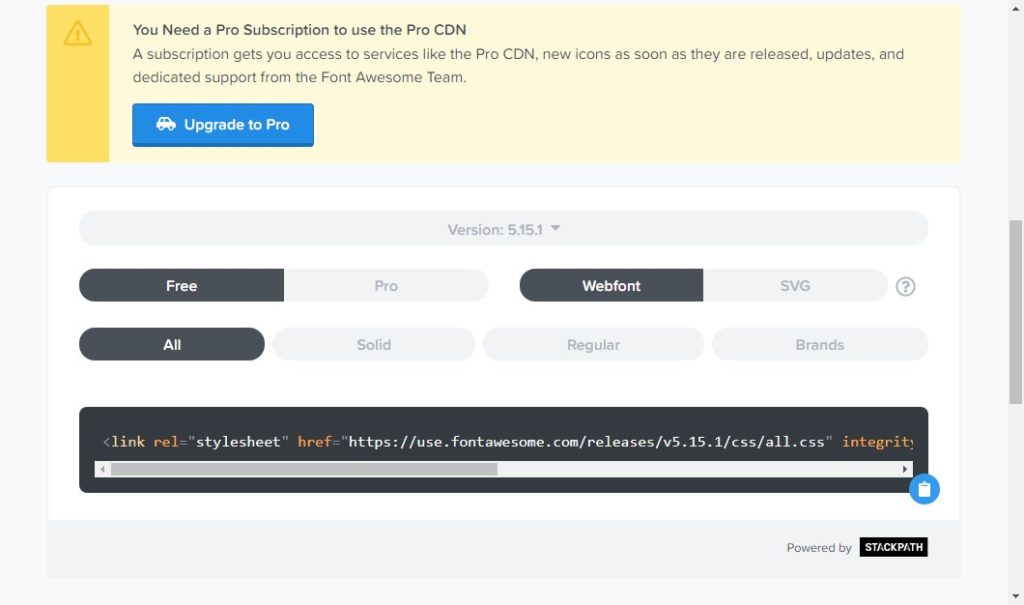The image size is (1024, 605).
Task: Switch to the Pro option
Action: (x=386, y=286)
